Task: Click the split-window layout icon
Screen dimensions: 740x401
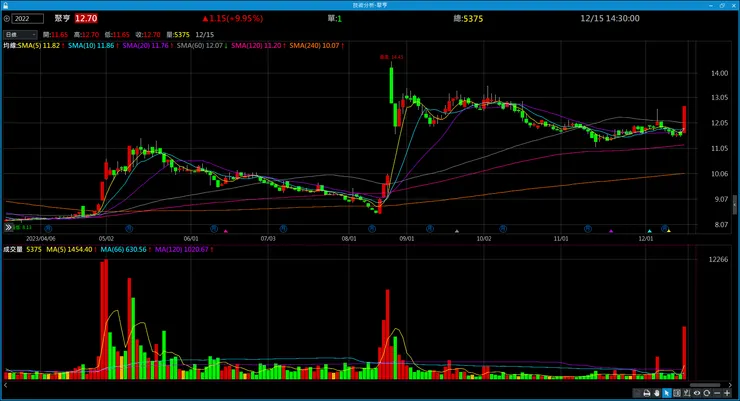Action: tap(677, 393)
